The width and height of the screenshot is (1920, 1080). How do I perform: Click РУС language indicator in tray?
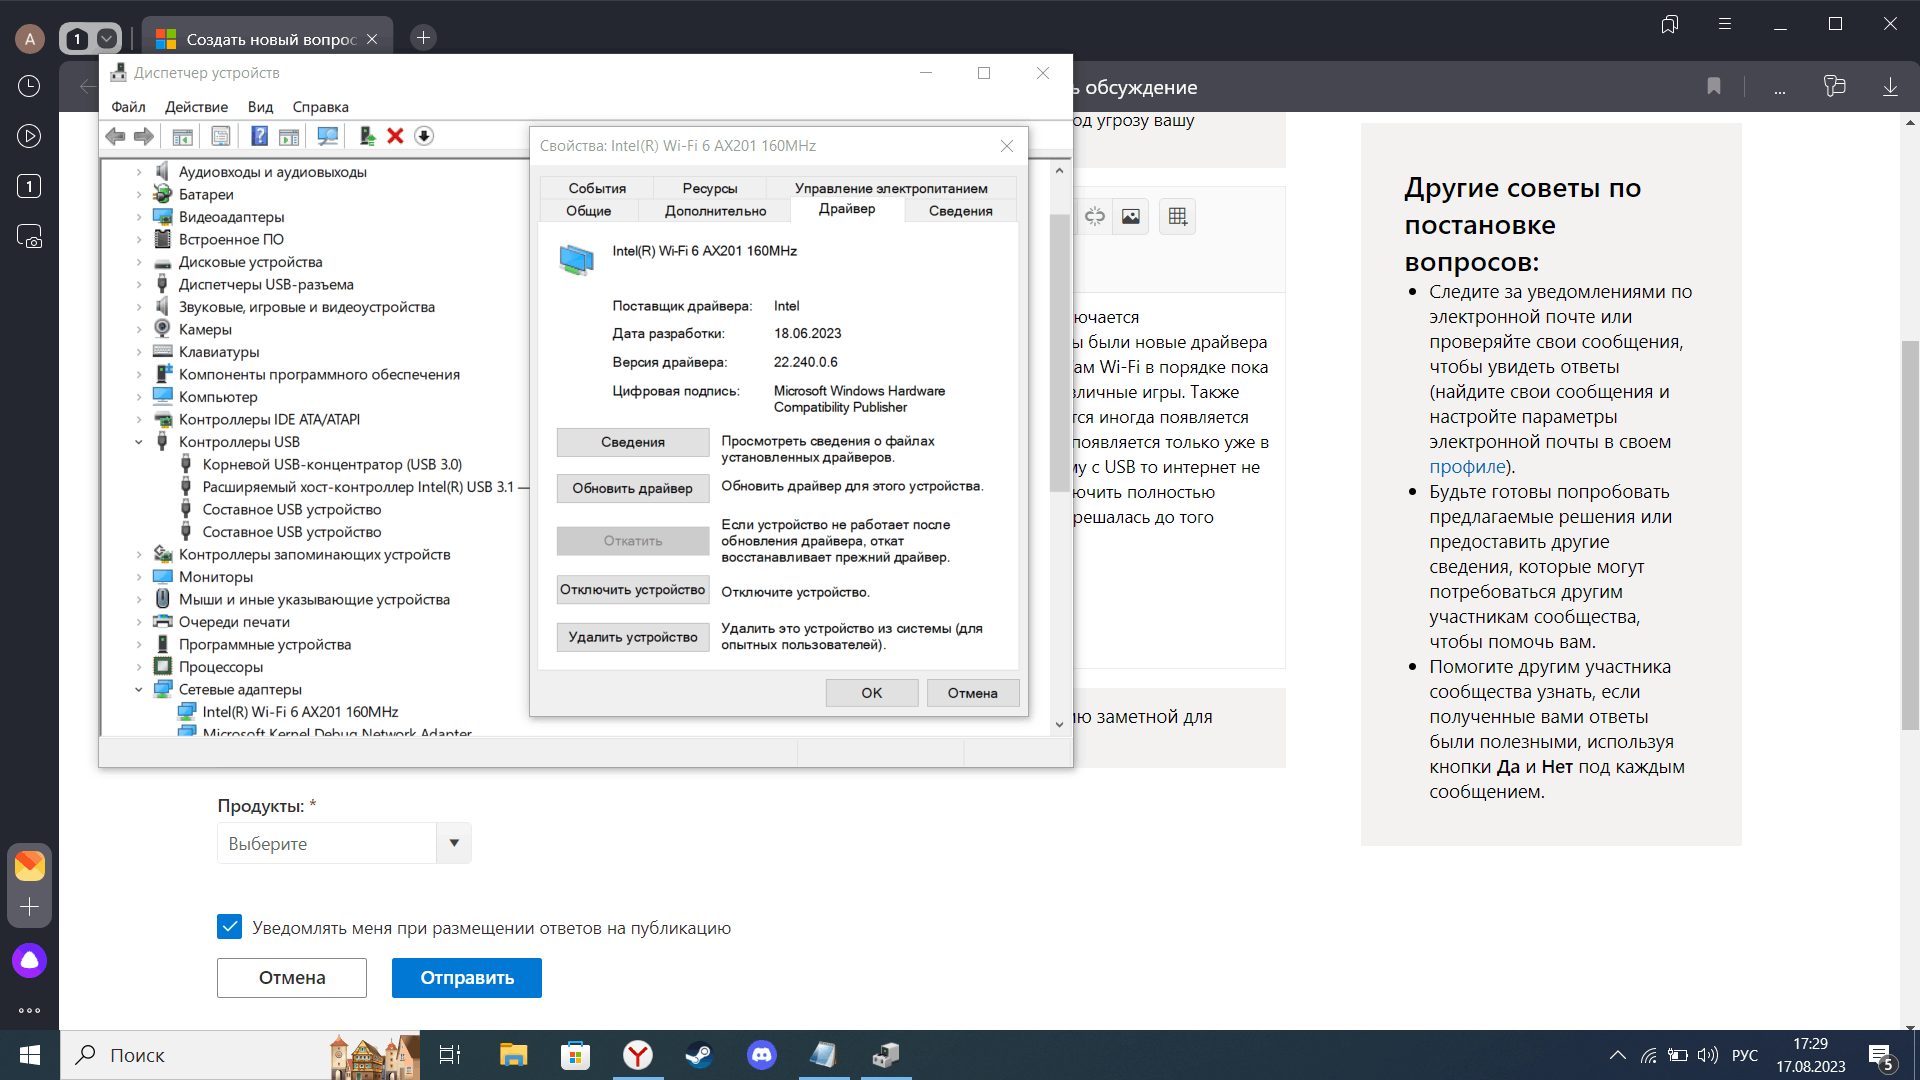tap(1745, 1056)
